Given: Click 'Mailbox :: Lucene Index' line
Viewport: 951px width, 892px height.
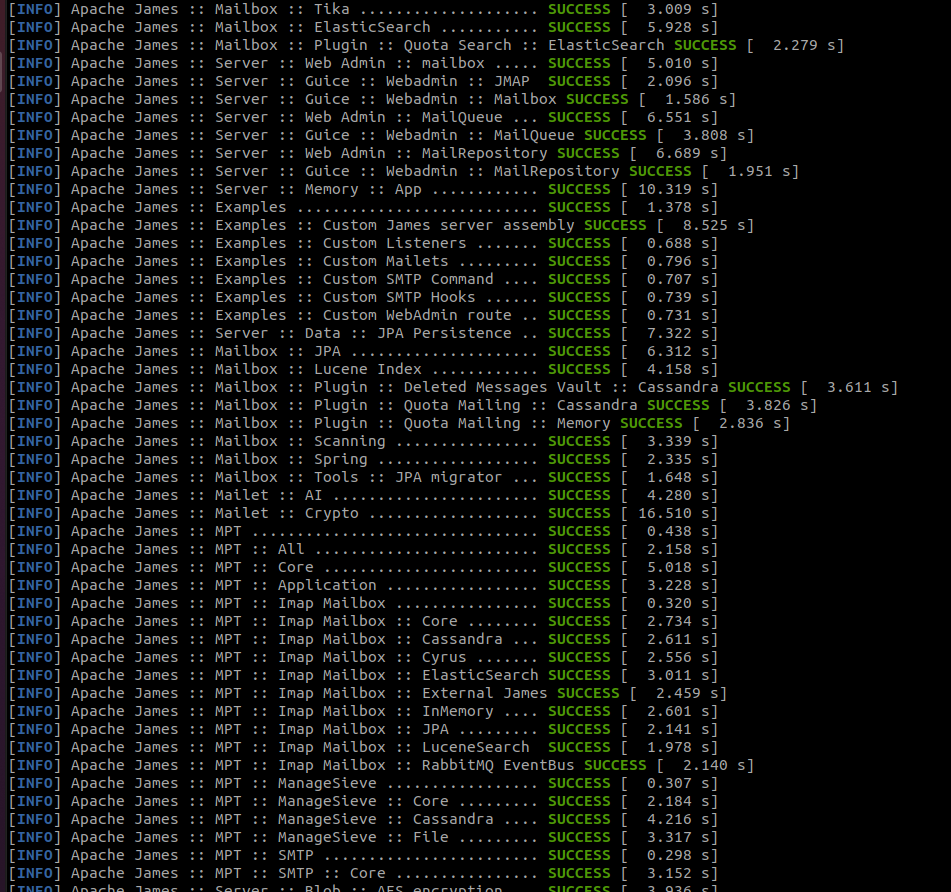Looking at the screenshot, I should click(363, 369).
